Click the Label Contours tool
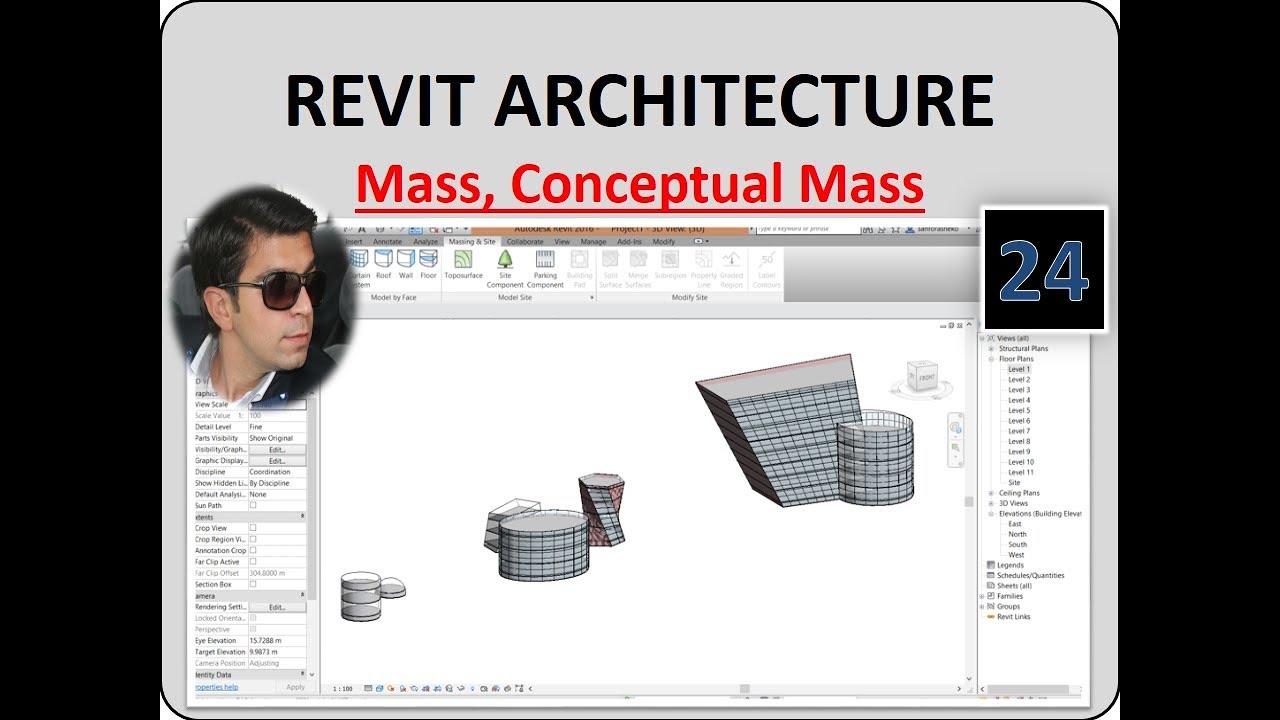 [767, 268]
